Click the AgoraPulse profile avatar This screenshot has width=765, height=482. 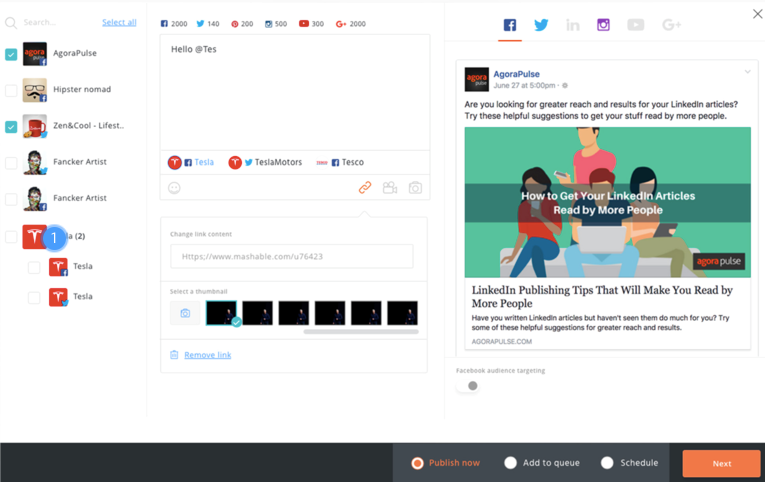tap(35, 54)
